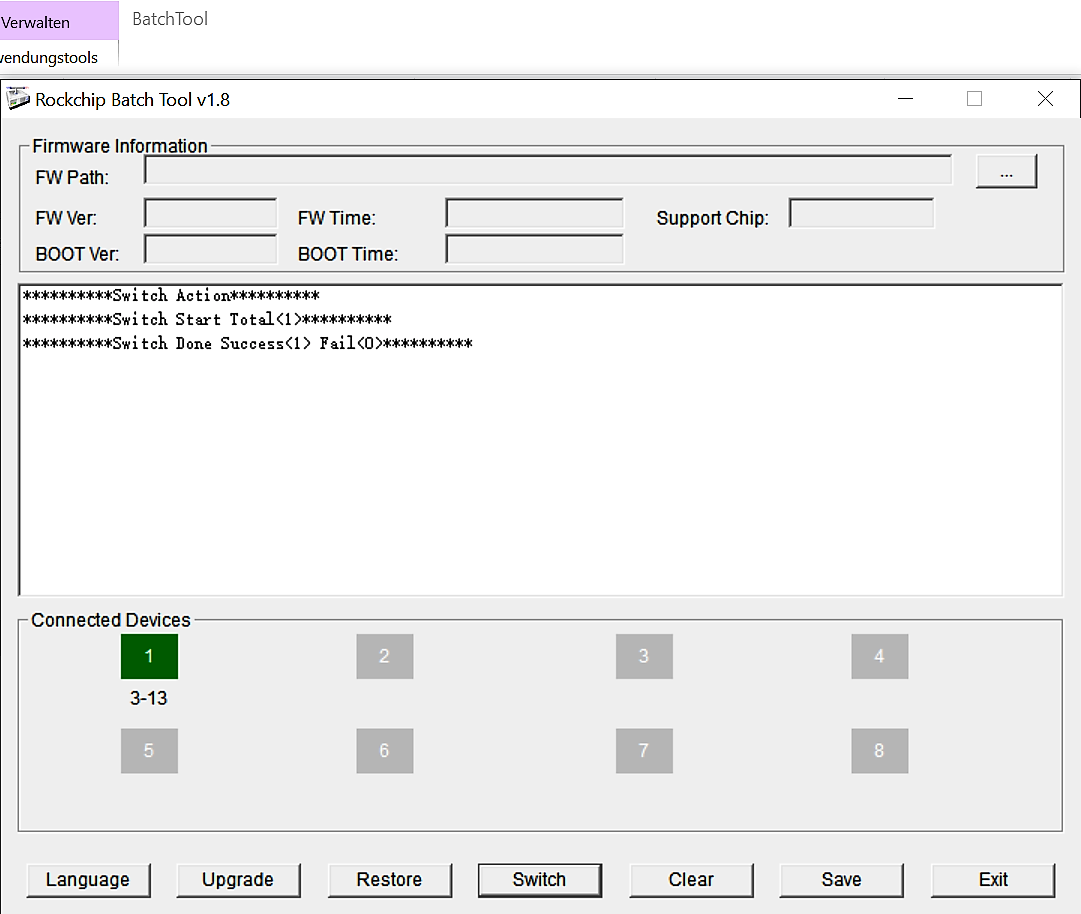Clear the log output
Viewport: 1081px width, 914px height.
[x=691, y=880]
